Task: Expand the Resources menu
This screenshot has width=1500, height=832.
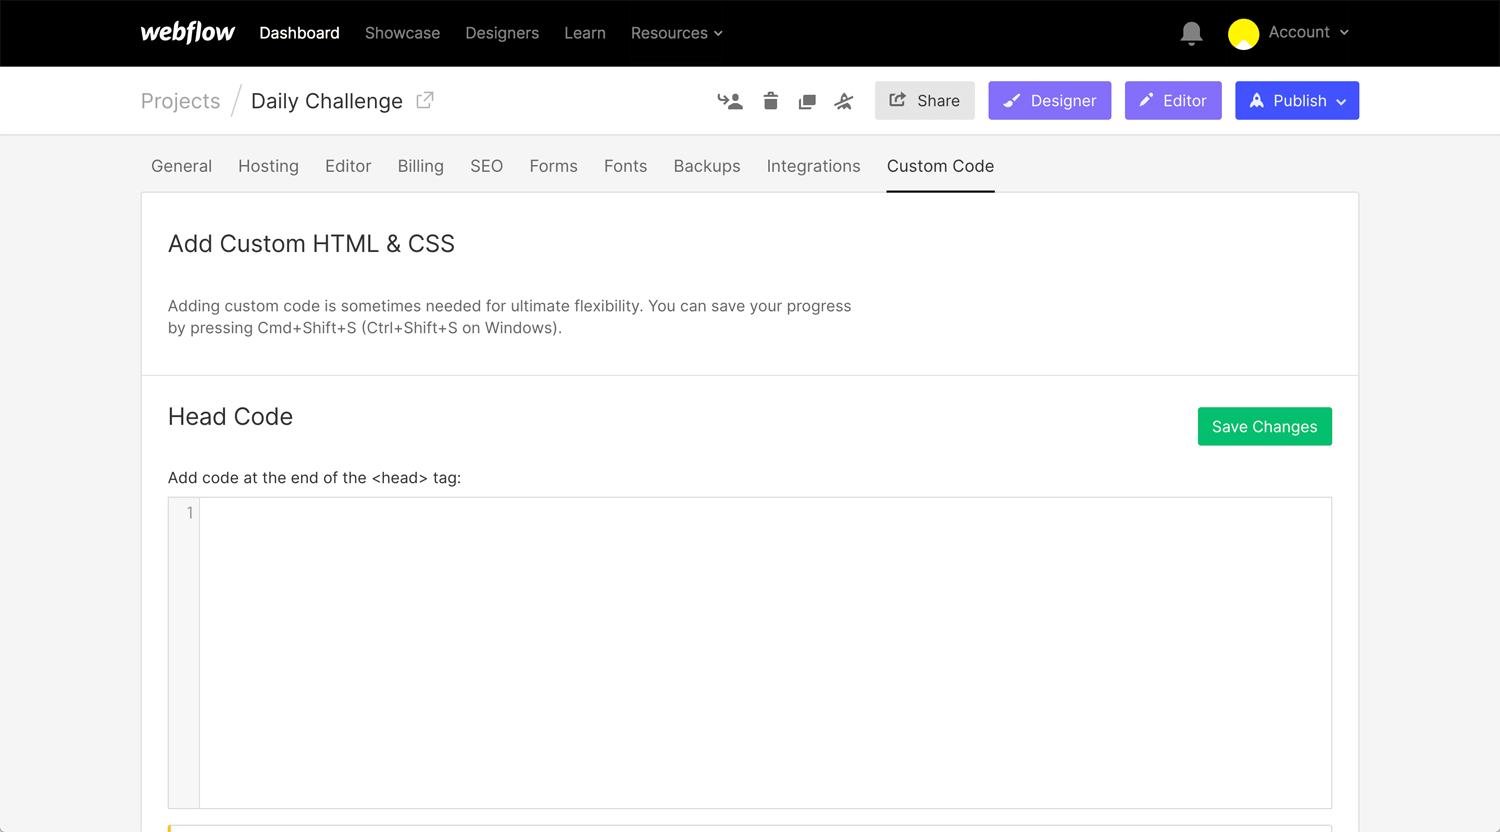Action: pos(676,33)
